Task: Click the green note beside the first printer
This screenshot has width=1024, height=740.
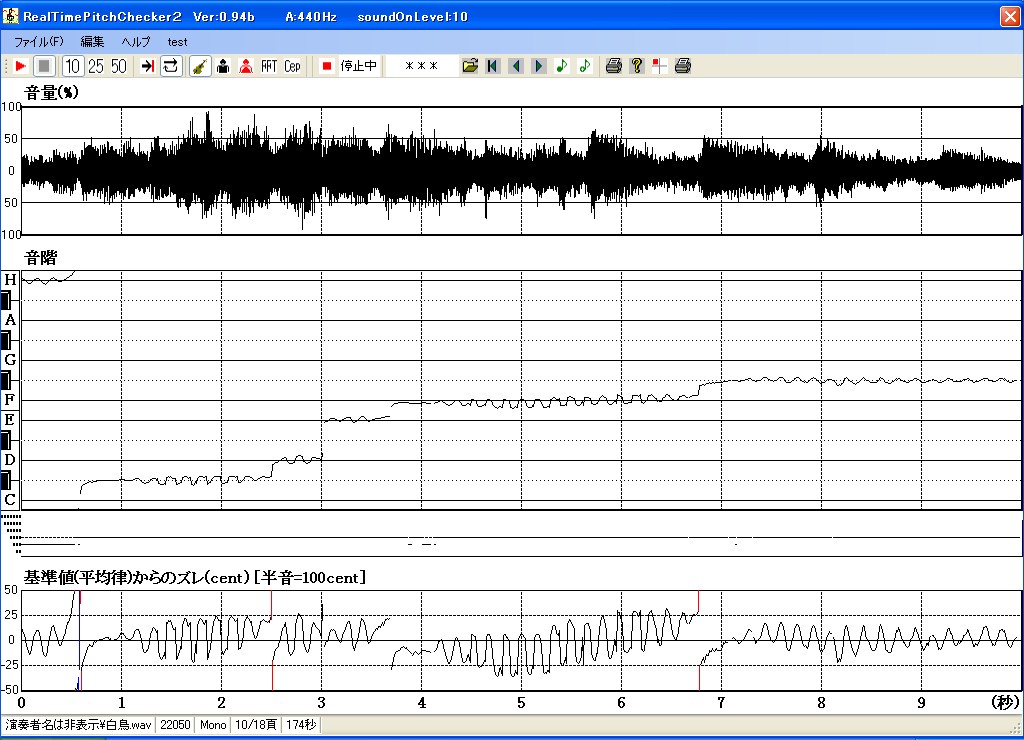Action: [x=584, y=66]
